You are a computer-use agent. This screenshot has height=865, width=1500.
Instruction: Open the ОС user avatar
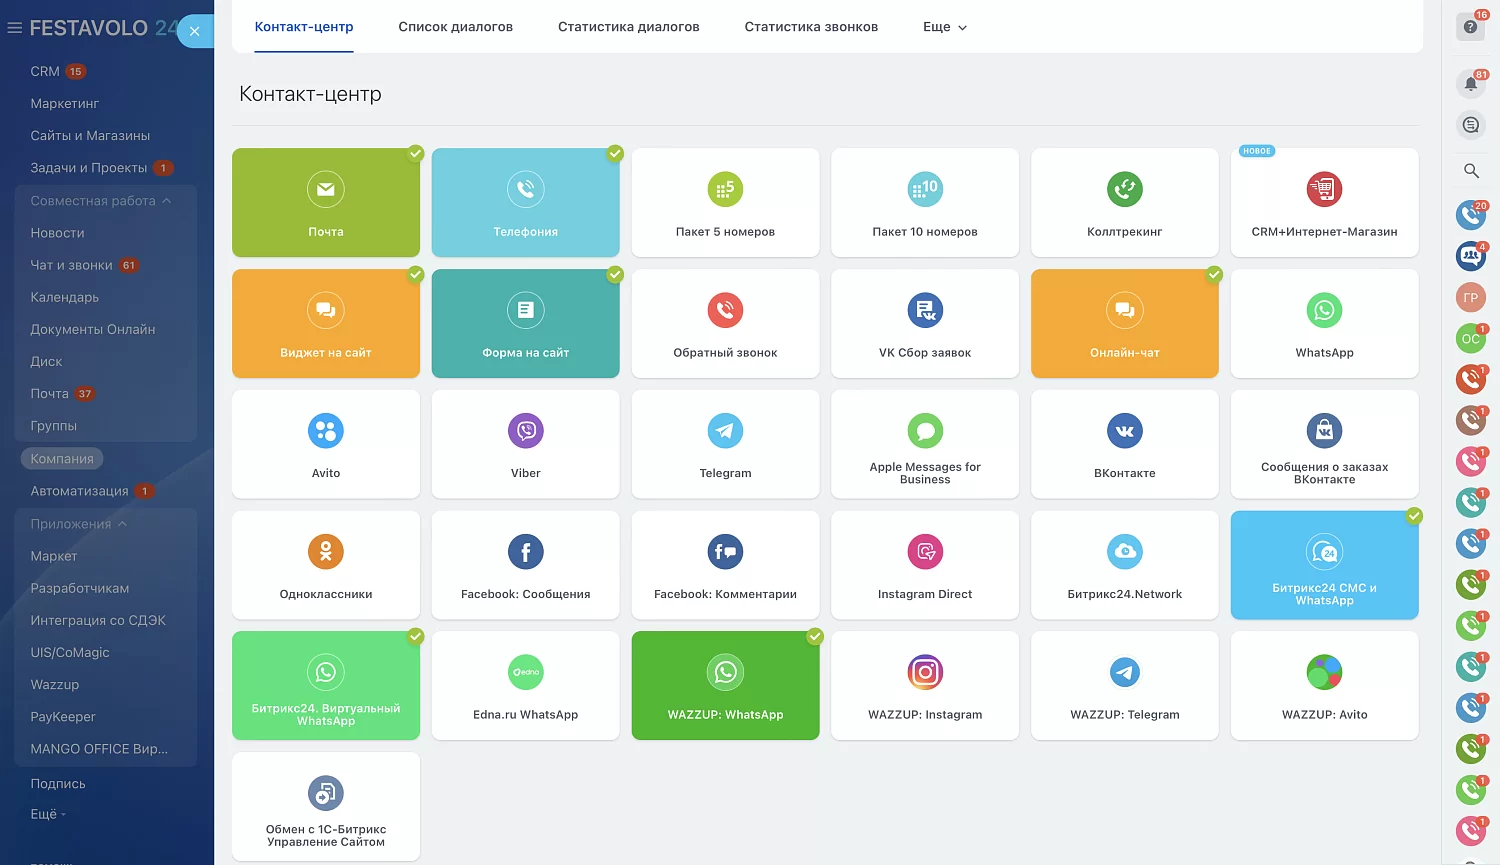[x=1470, y=338]
